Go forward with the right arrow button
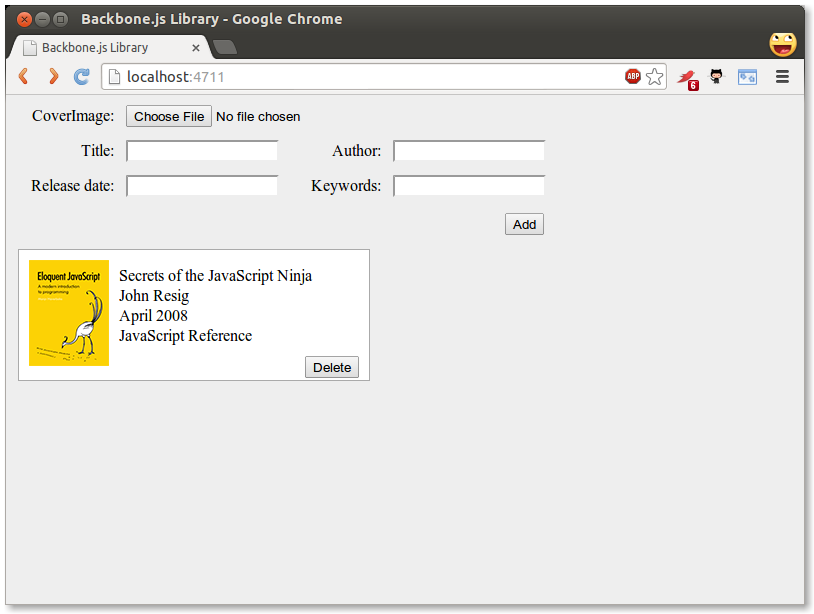Screen dimensions: 814x614 pos(53,77)
